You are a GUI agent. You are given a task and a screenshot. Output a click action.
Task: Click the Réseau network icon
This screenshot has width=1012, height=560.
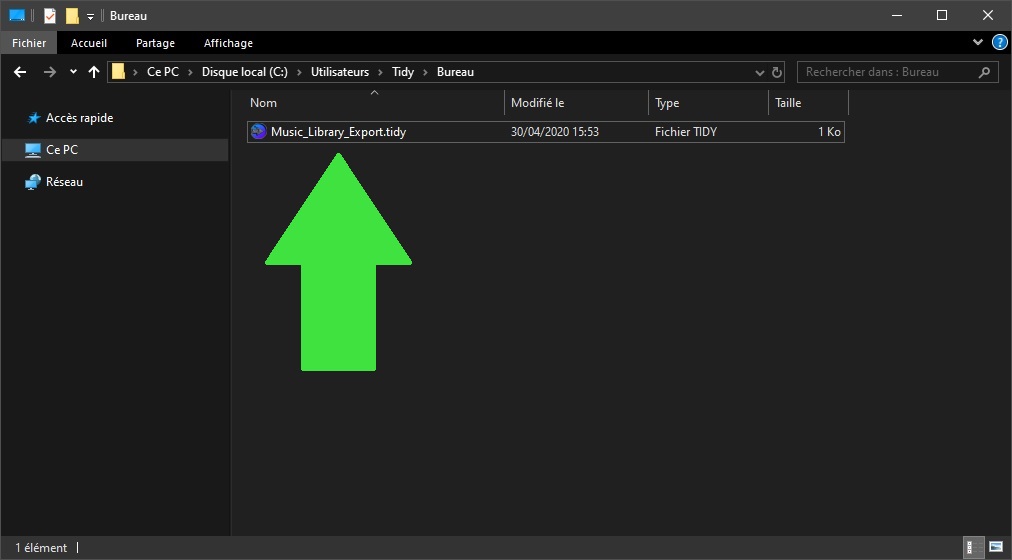point(32,182)
